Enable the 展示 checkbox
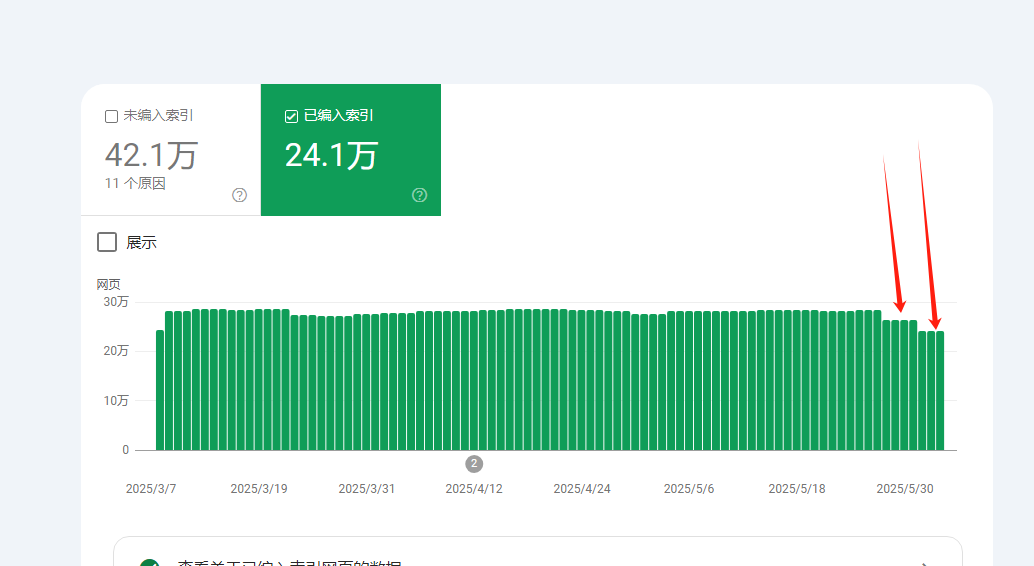This screenshot has width=1034, height=566. pyautogui.click(x=107, y=242)
